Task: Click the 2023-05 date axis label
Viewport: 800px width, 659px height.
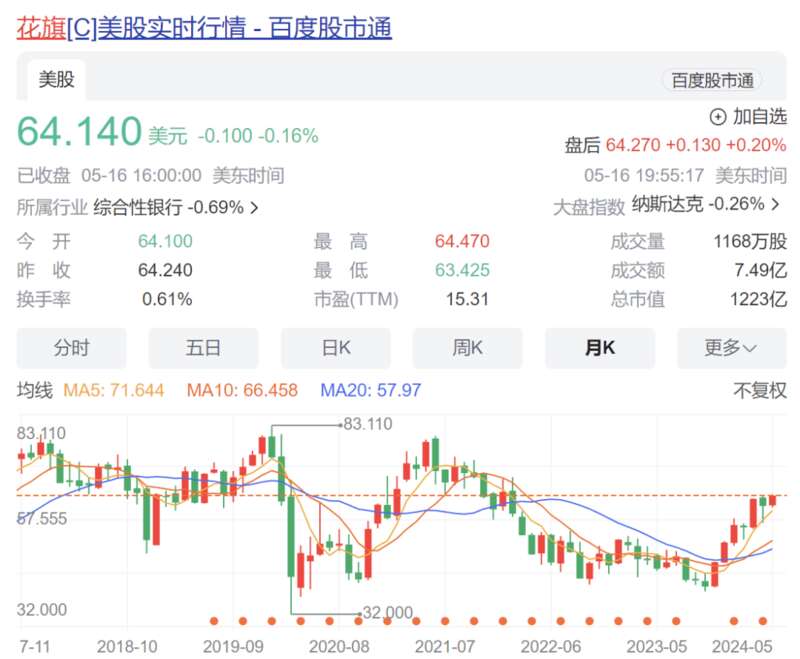Action: coord(657,647)
